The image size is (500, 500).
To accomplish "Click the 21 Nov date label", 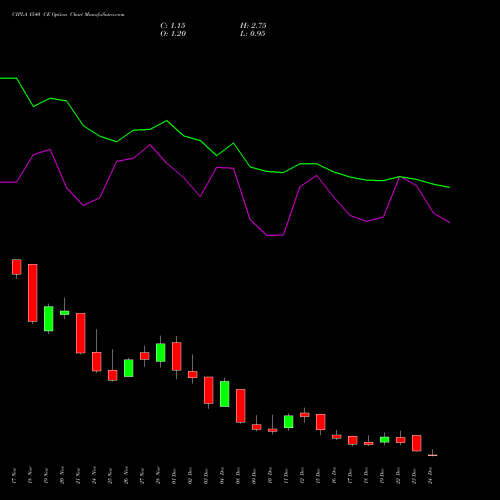I will pos(78,476).
